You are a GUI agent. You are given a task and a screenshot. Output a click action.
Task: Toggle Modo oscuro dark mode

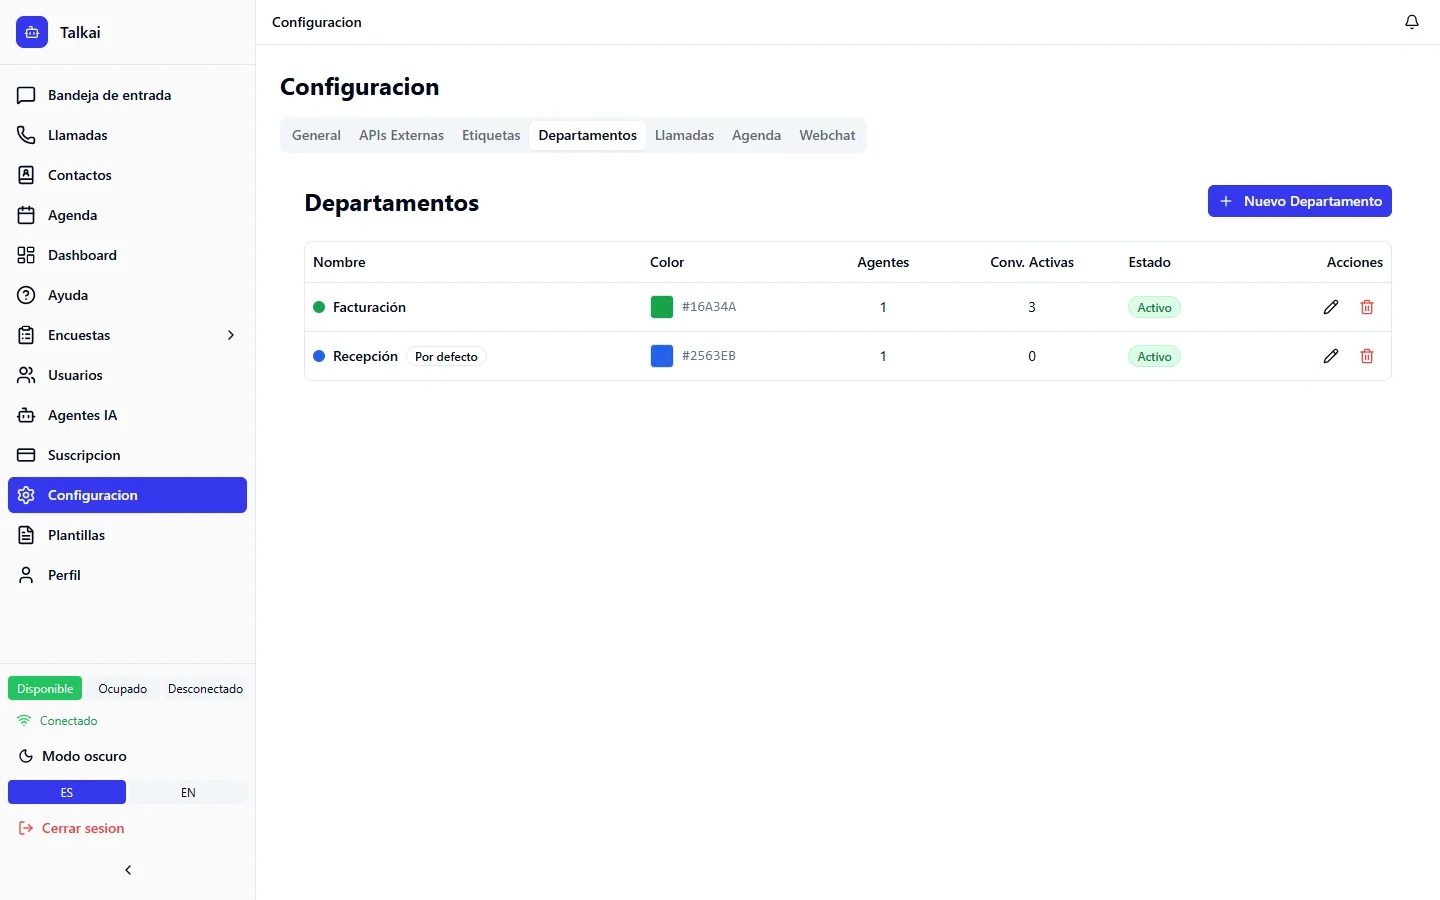(x=127, y=756)
